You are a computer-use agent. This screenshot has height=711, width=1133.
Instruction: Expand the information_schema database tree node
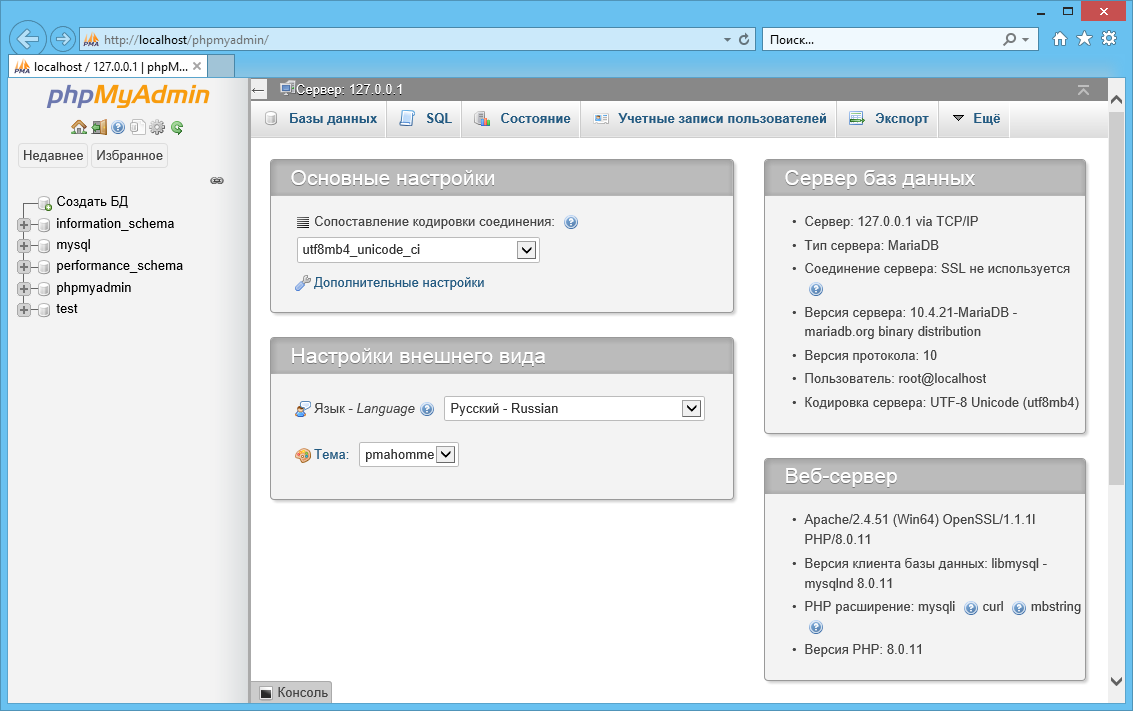[x=24, y=225]
